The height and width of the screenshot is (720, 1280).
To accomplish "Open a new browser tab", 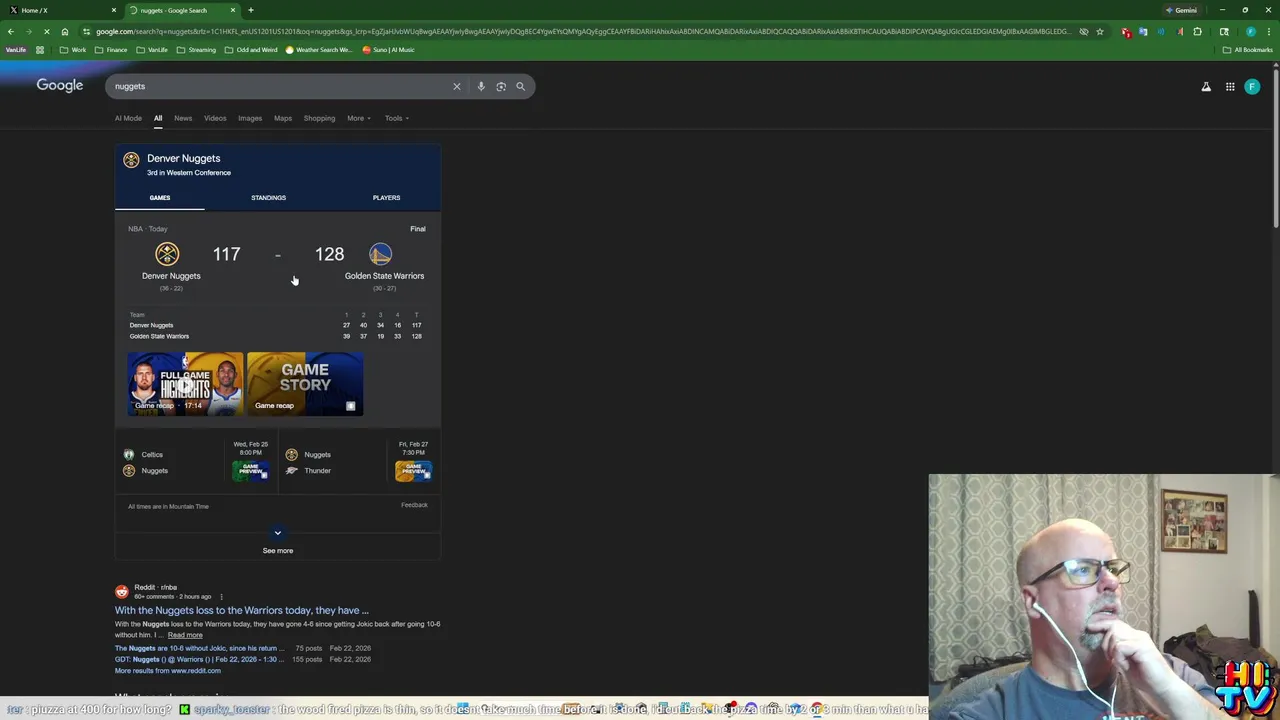I will [251, 10].
